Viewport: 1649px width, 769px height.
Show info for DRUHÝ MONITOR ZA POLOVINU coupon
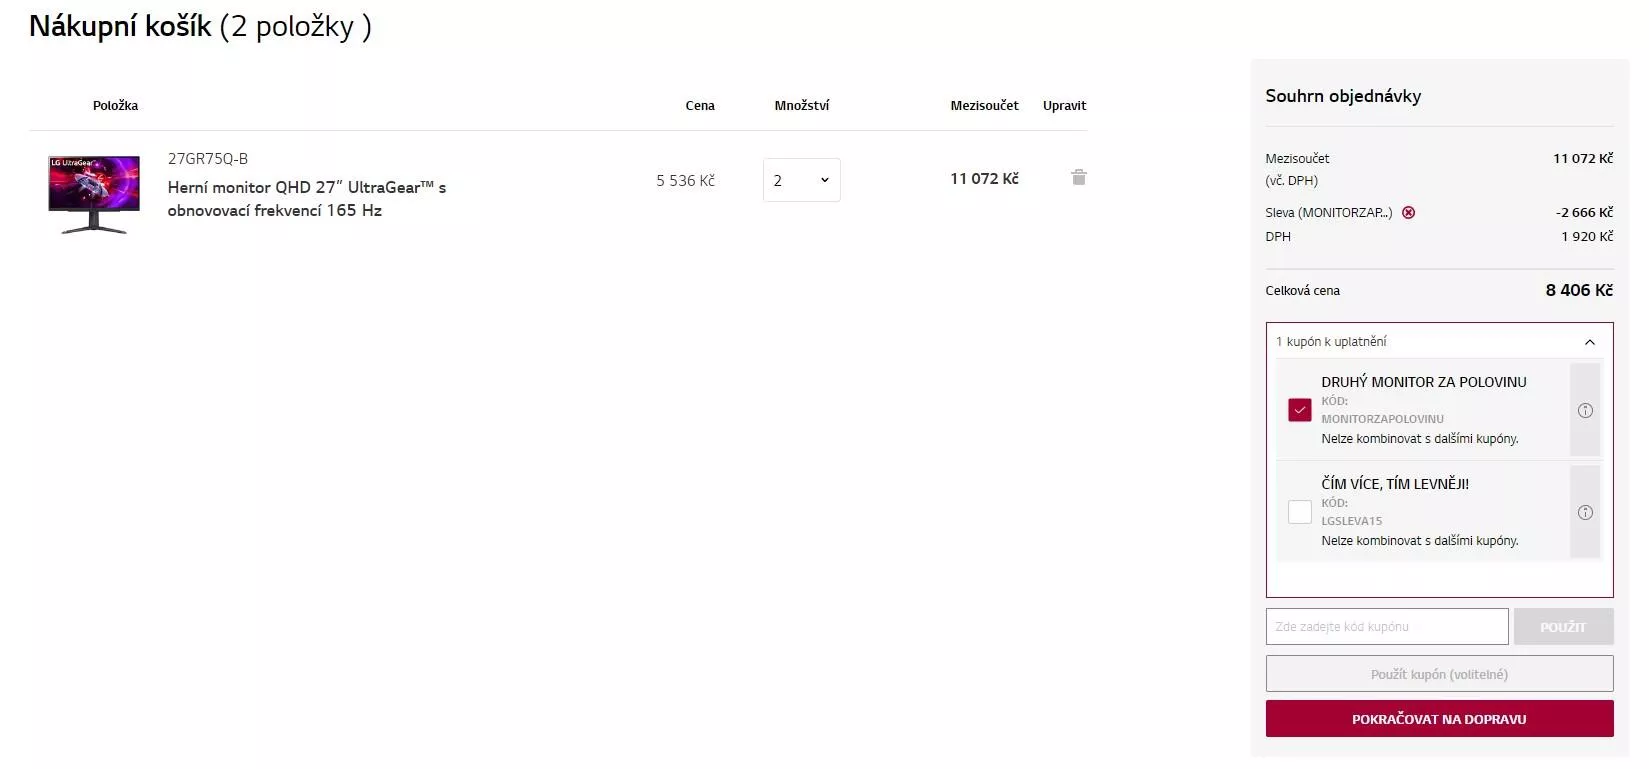click(1585, 410)
